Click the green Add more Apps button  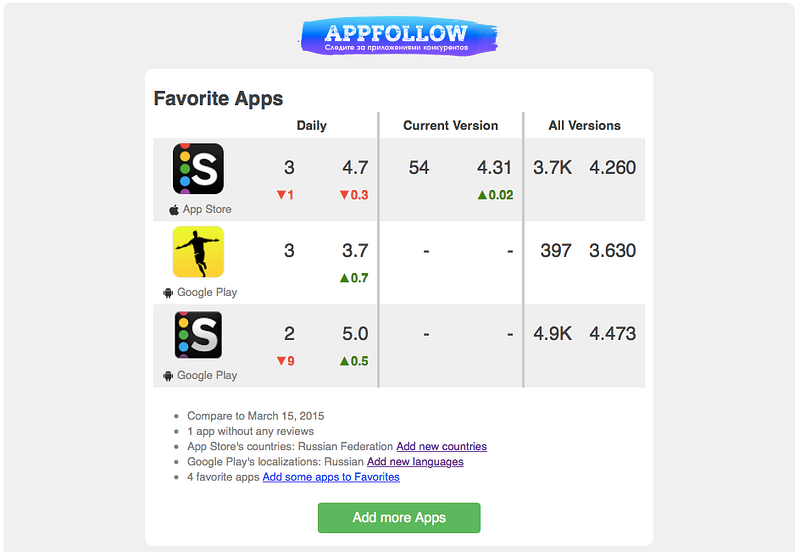click(399, 518)
